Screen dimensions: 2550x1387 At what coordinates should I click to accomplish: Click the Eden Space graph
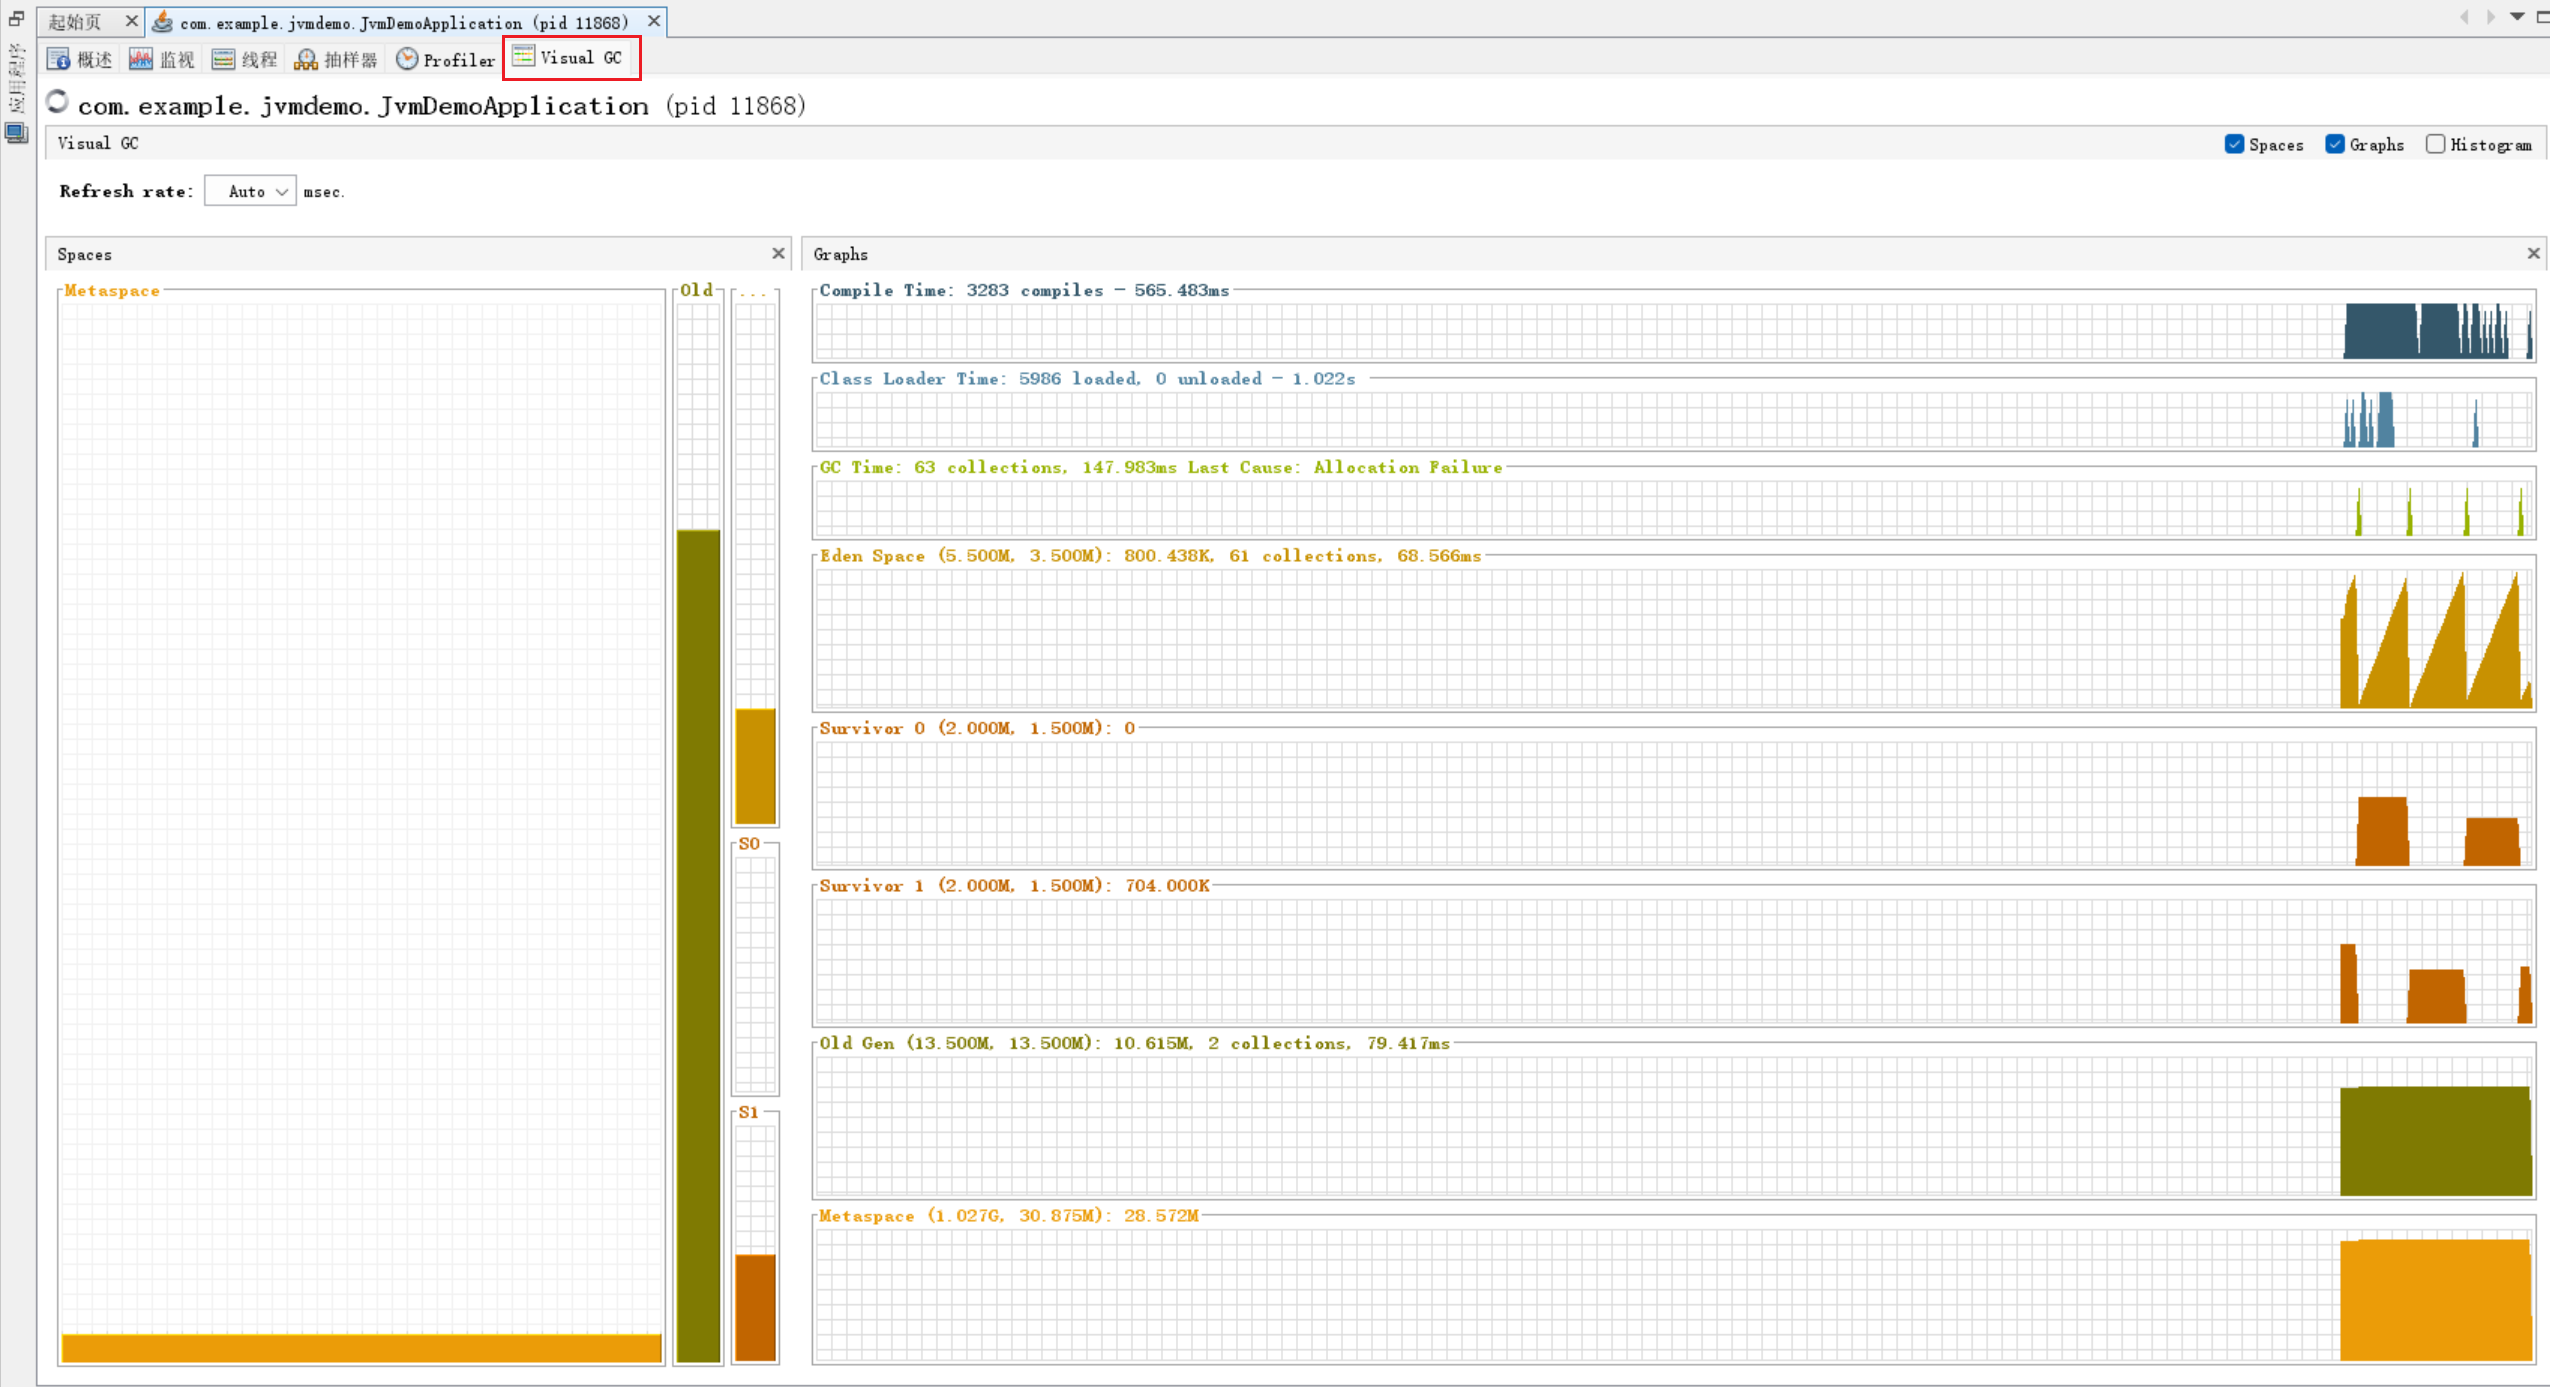coord(1674,639)
